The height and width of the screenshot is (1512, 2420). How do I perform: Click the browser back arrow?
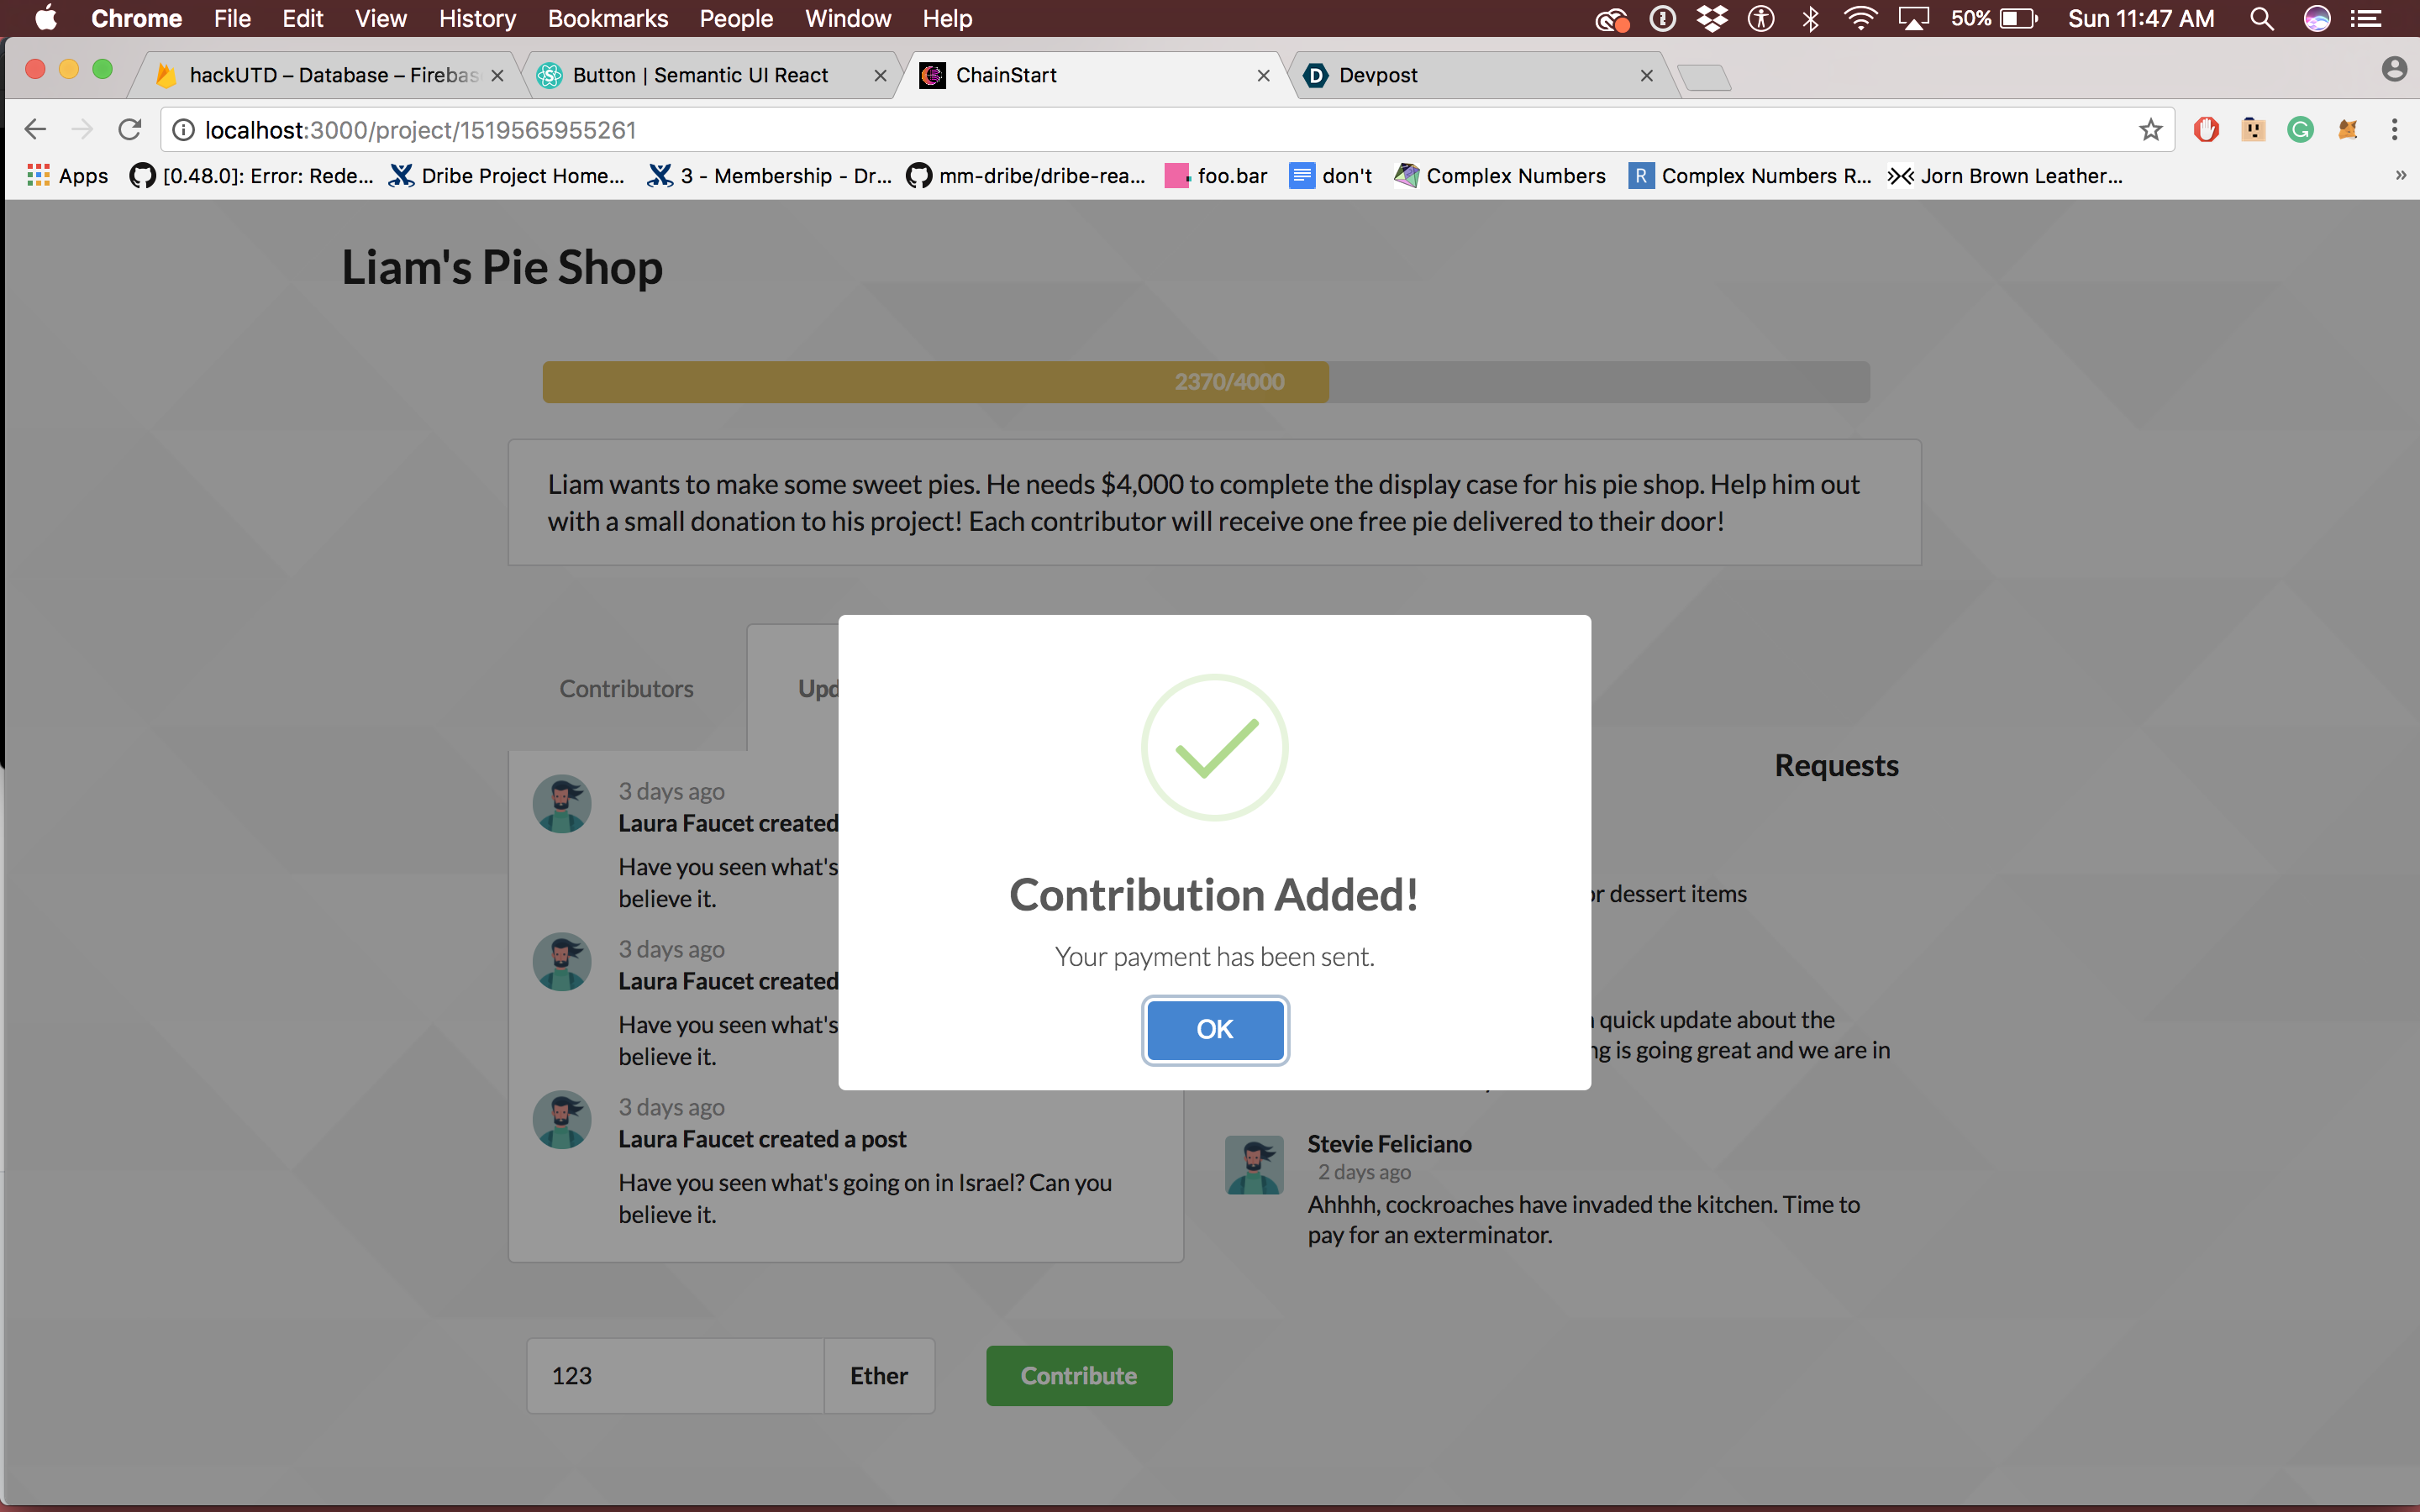35,130
